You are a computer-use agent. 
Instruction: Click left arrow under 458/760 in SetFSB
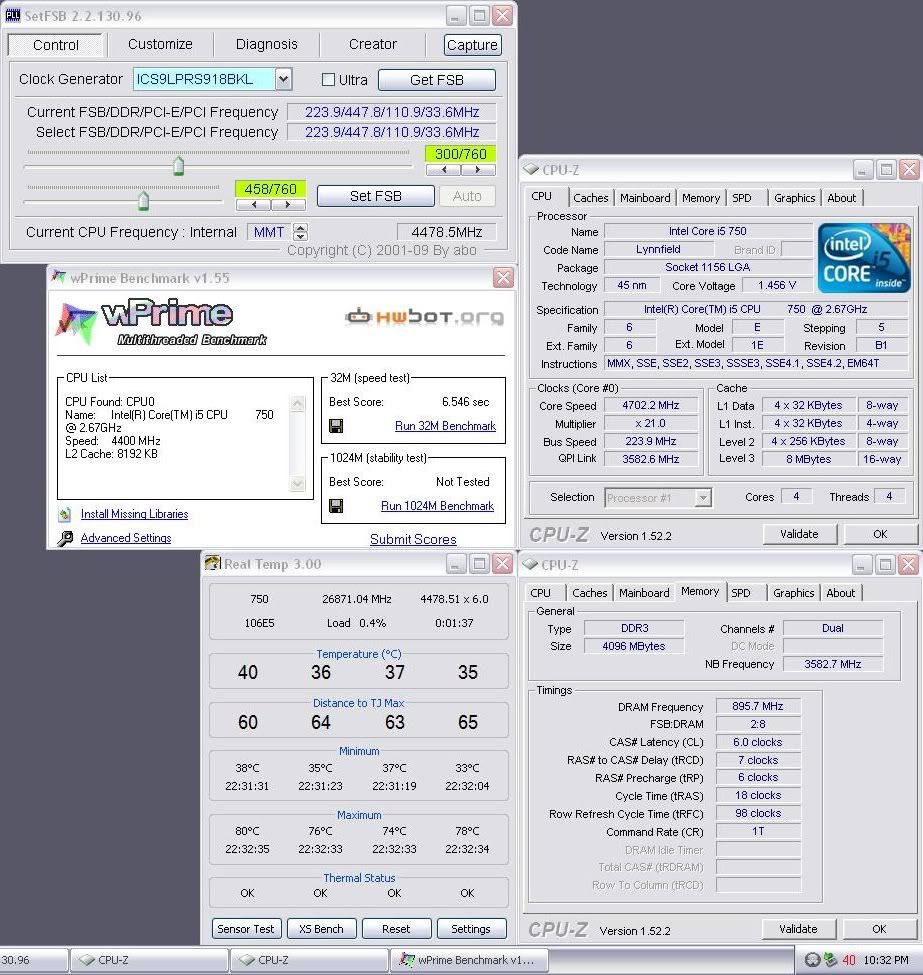tap(254, 205)
